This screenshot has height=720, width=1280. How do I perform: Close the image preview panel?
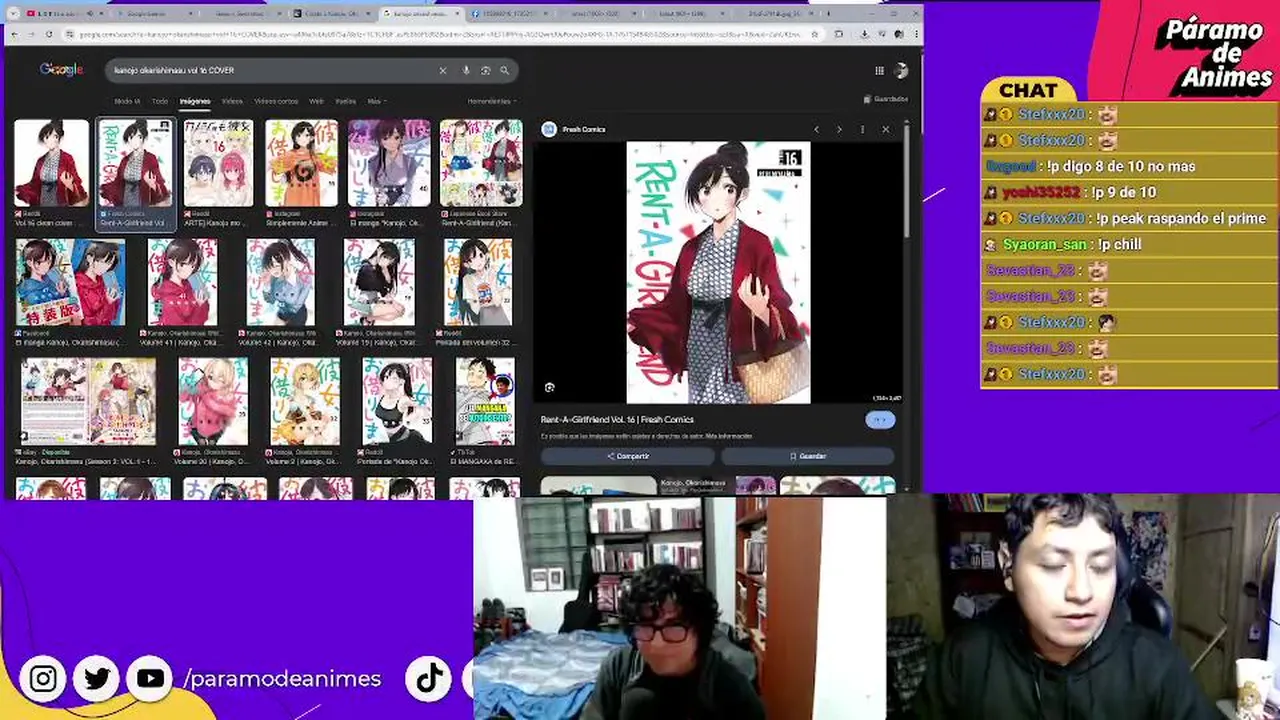[x=885, y=129]
